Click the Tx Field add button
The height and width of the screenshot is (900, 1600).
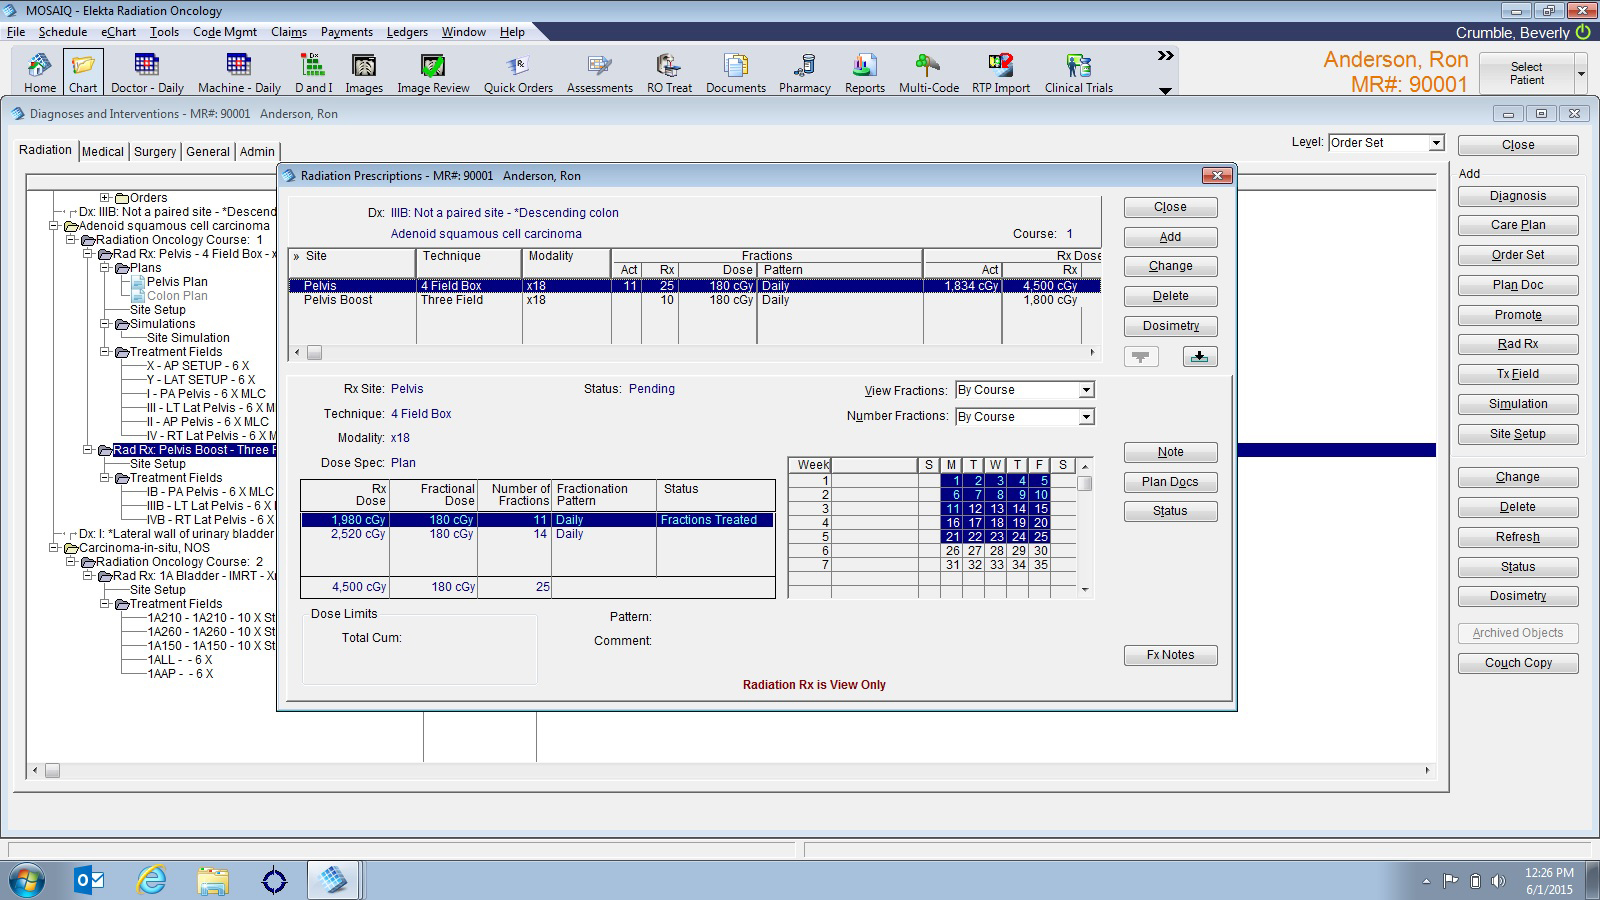click(1518, 374)
